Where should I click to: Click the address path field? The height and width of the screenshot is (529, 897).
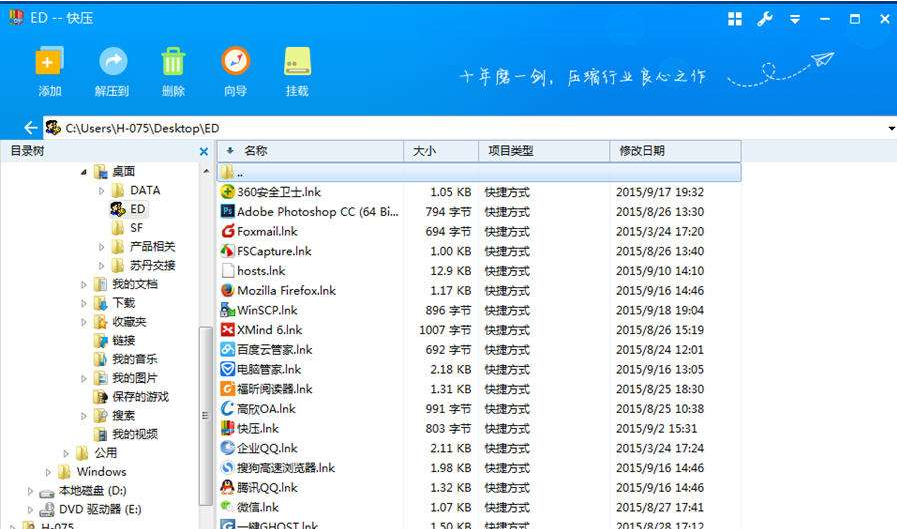pyautogui.click(x=465, y=128)
